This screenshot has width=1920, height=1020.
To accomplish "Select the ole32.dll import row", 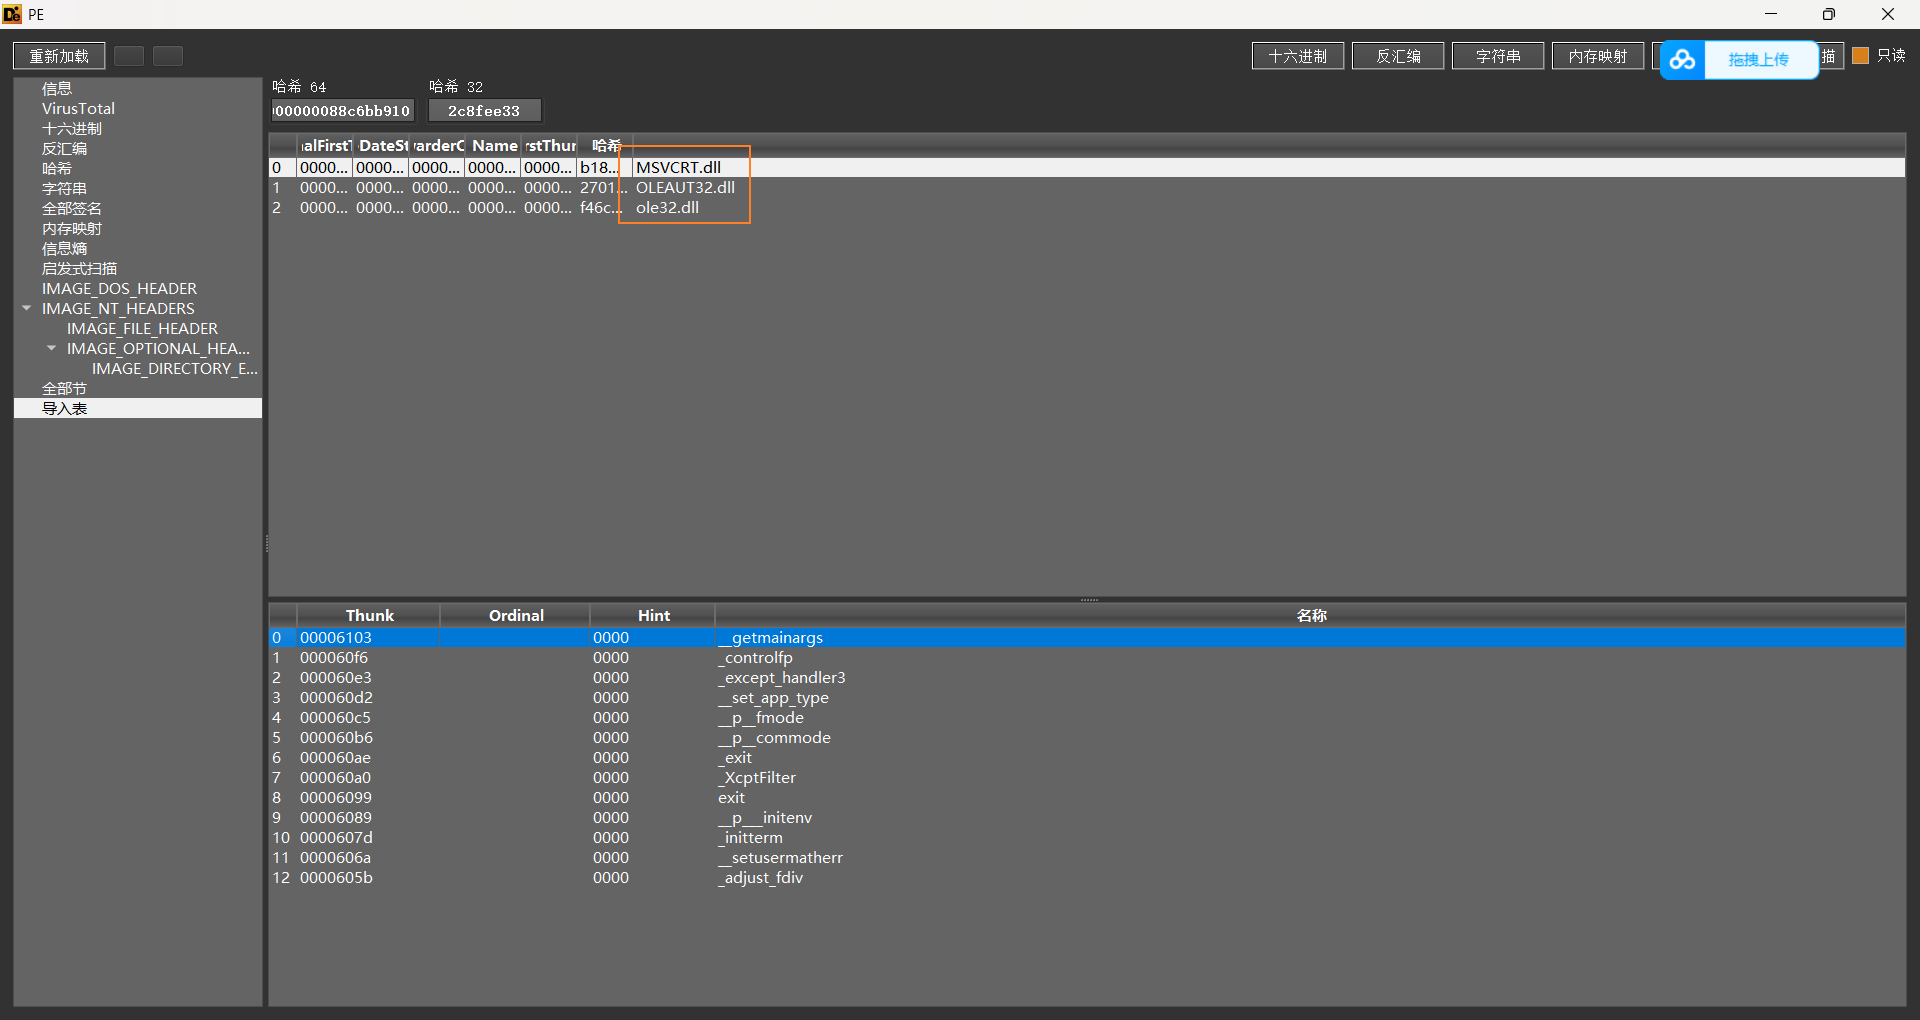I will (x=1087, y=207).
